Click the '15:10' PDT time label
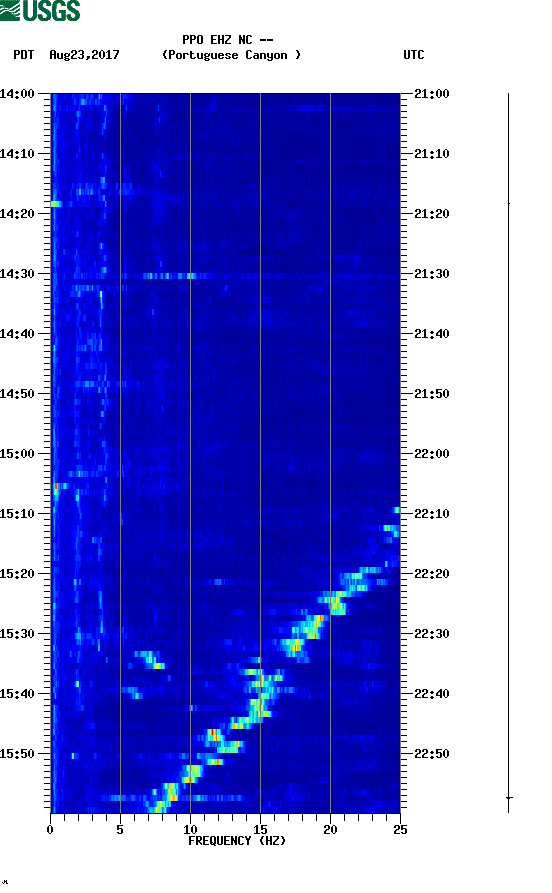552x893 pixels. 17,514
